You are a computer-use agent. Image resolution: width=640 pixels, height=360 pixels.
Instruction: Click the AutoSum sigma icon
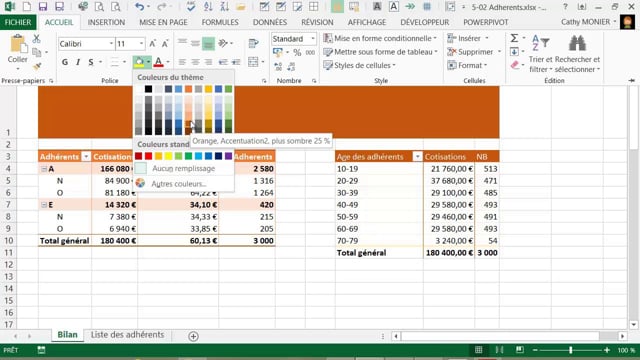coord(514,38)
